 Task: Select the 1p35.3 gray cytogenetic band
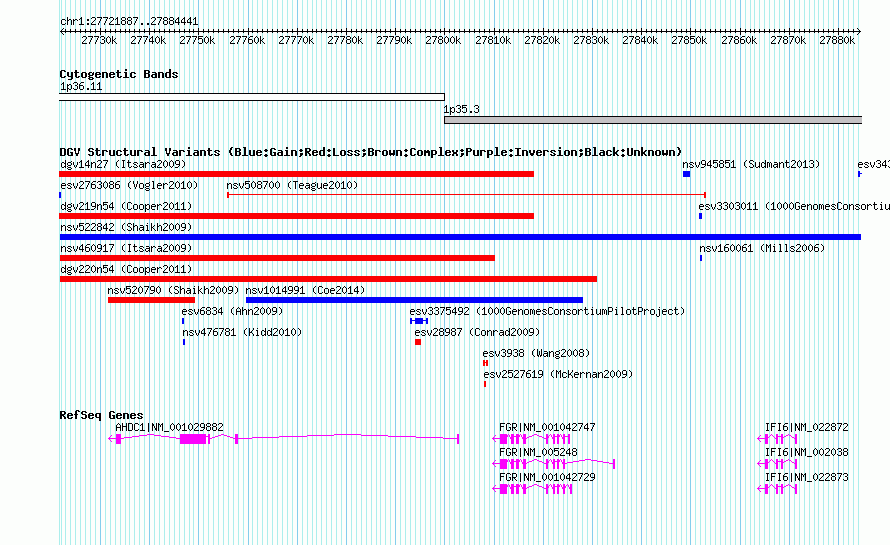(653, 120)
